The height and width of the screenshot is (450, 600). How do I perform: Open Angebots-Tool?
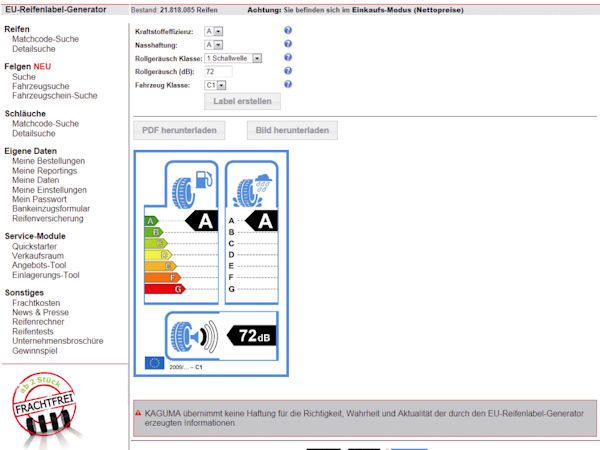(x=39, y=266)
